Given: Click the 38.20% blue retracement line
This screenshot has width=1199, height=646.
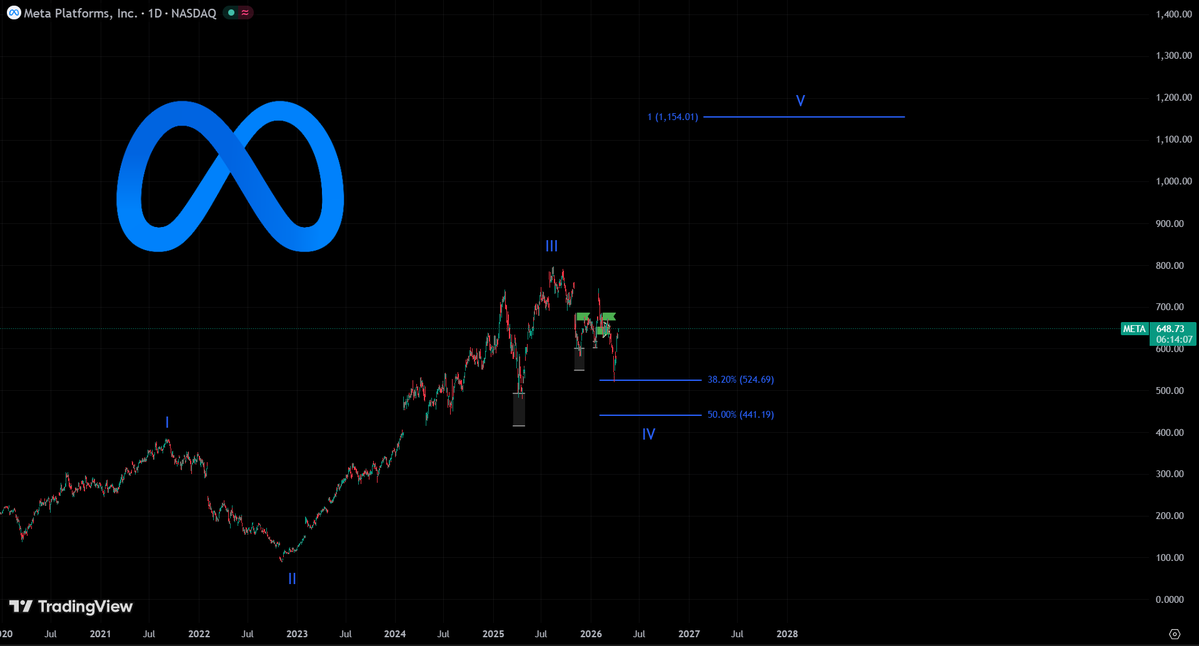Looking at the screenshot, I should point(650,380).
